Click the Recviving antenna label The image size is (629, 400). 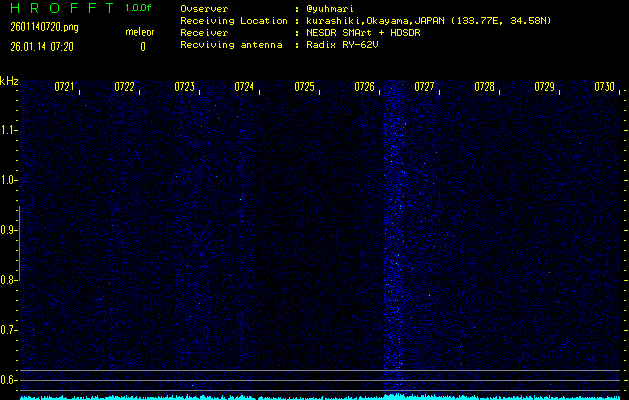click(231, 45)
